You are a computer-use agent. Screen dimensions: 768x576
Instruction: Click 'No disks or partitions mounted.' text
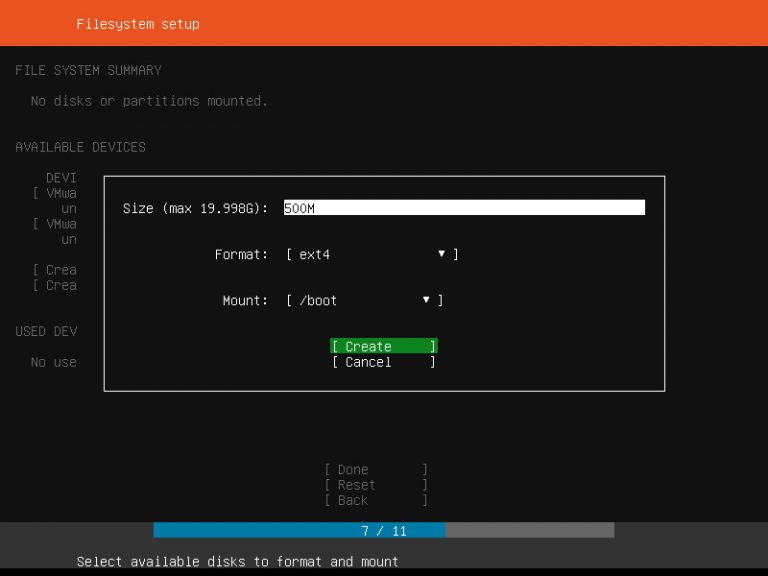point(149,101)
